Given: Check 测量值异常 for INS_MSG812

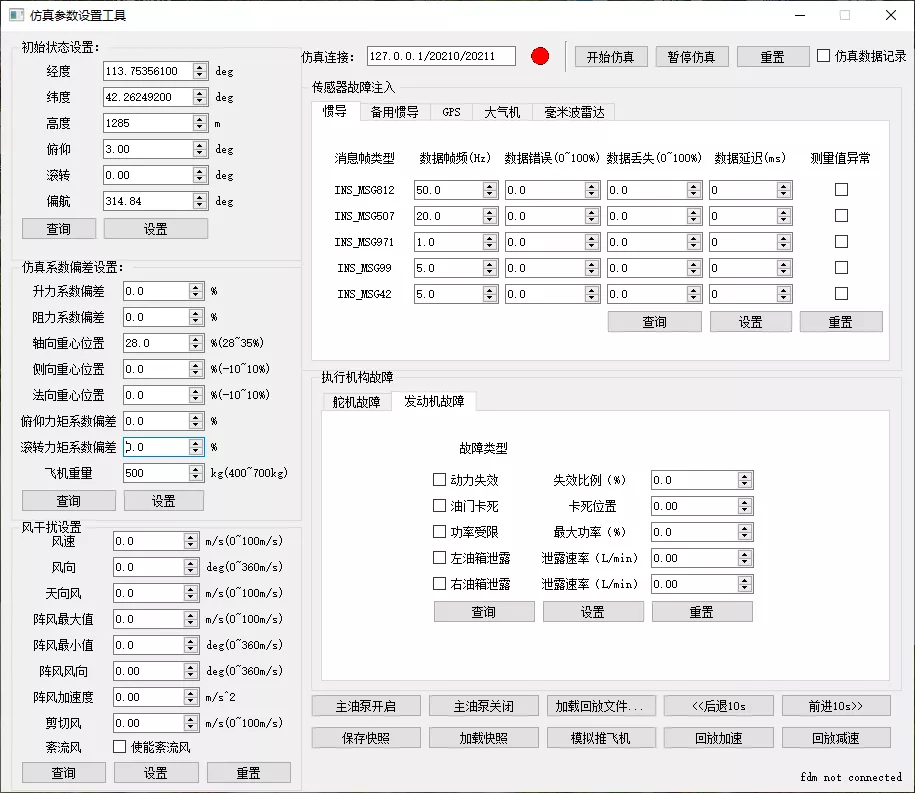Looking at the screenshot, I should tap(841, 190).
